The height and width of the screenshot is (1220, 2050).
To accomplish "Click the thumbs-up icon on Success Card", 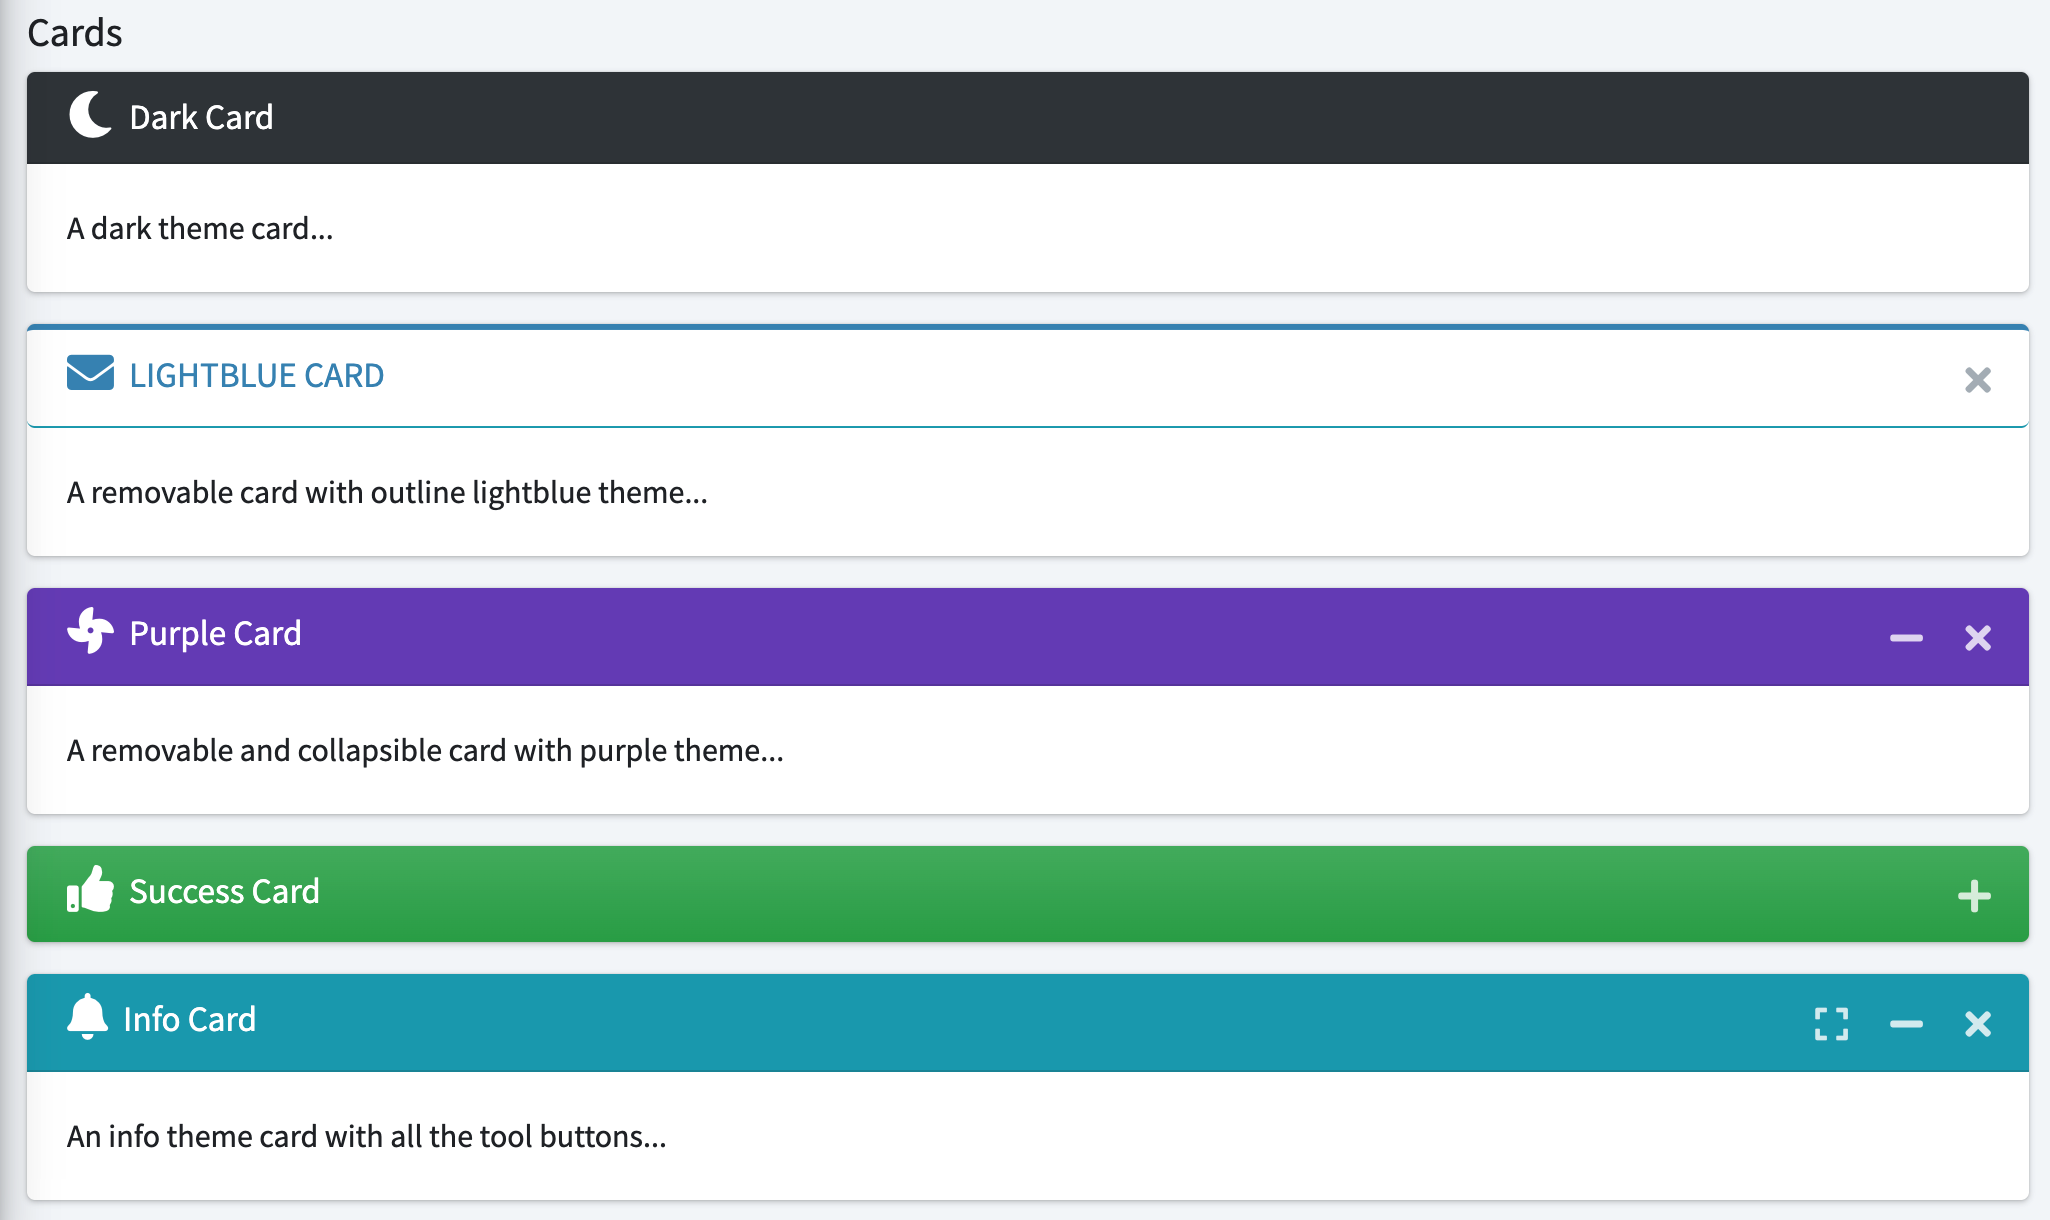I will click(x=90, y=889).
